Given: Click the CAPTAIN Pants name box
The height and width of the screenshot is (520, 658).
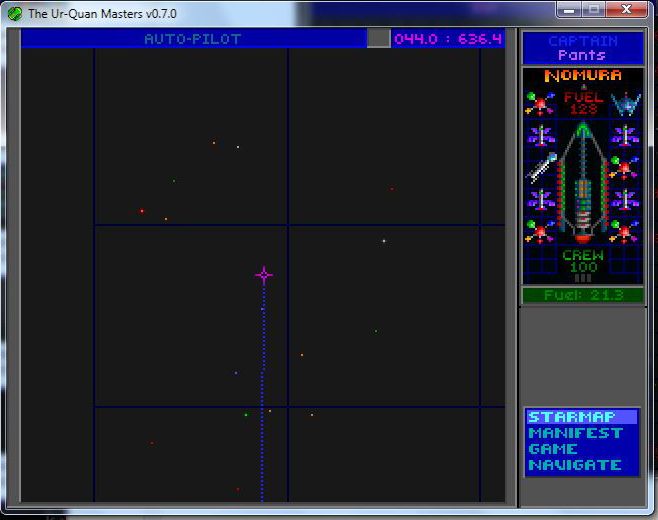Looking at the screenshot, I should tap(582, 48).
